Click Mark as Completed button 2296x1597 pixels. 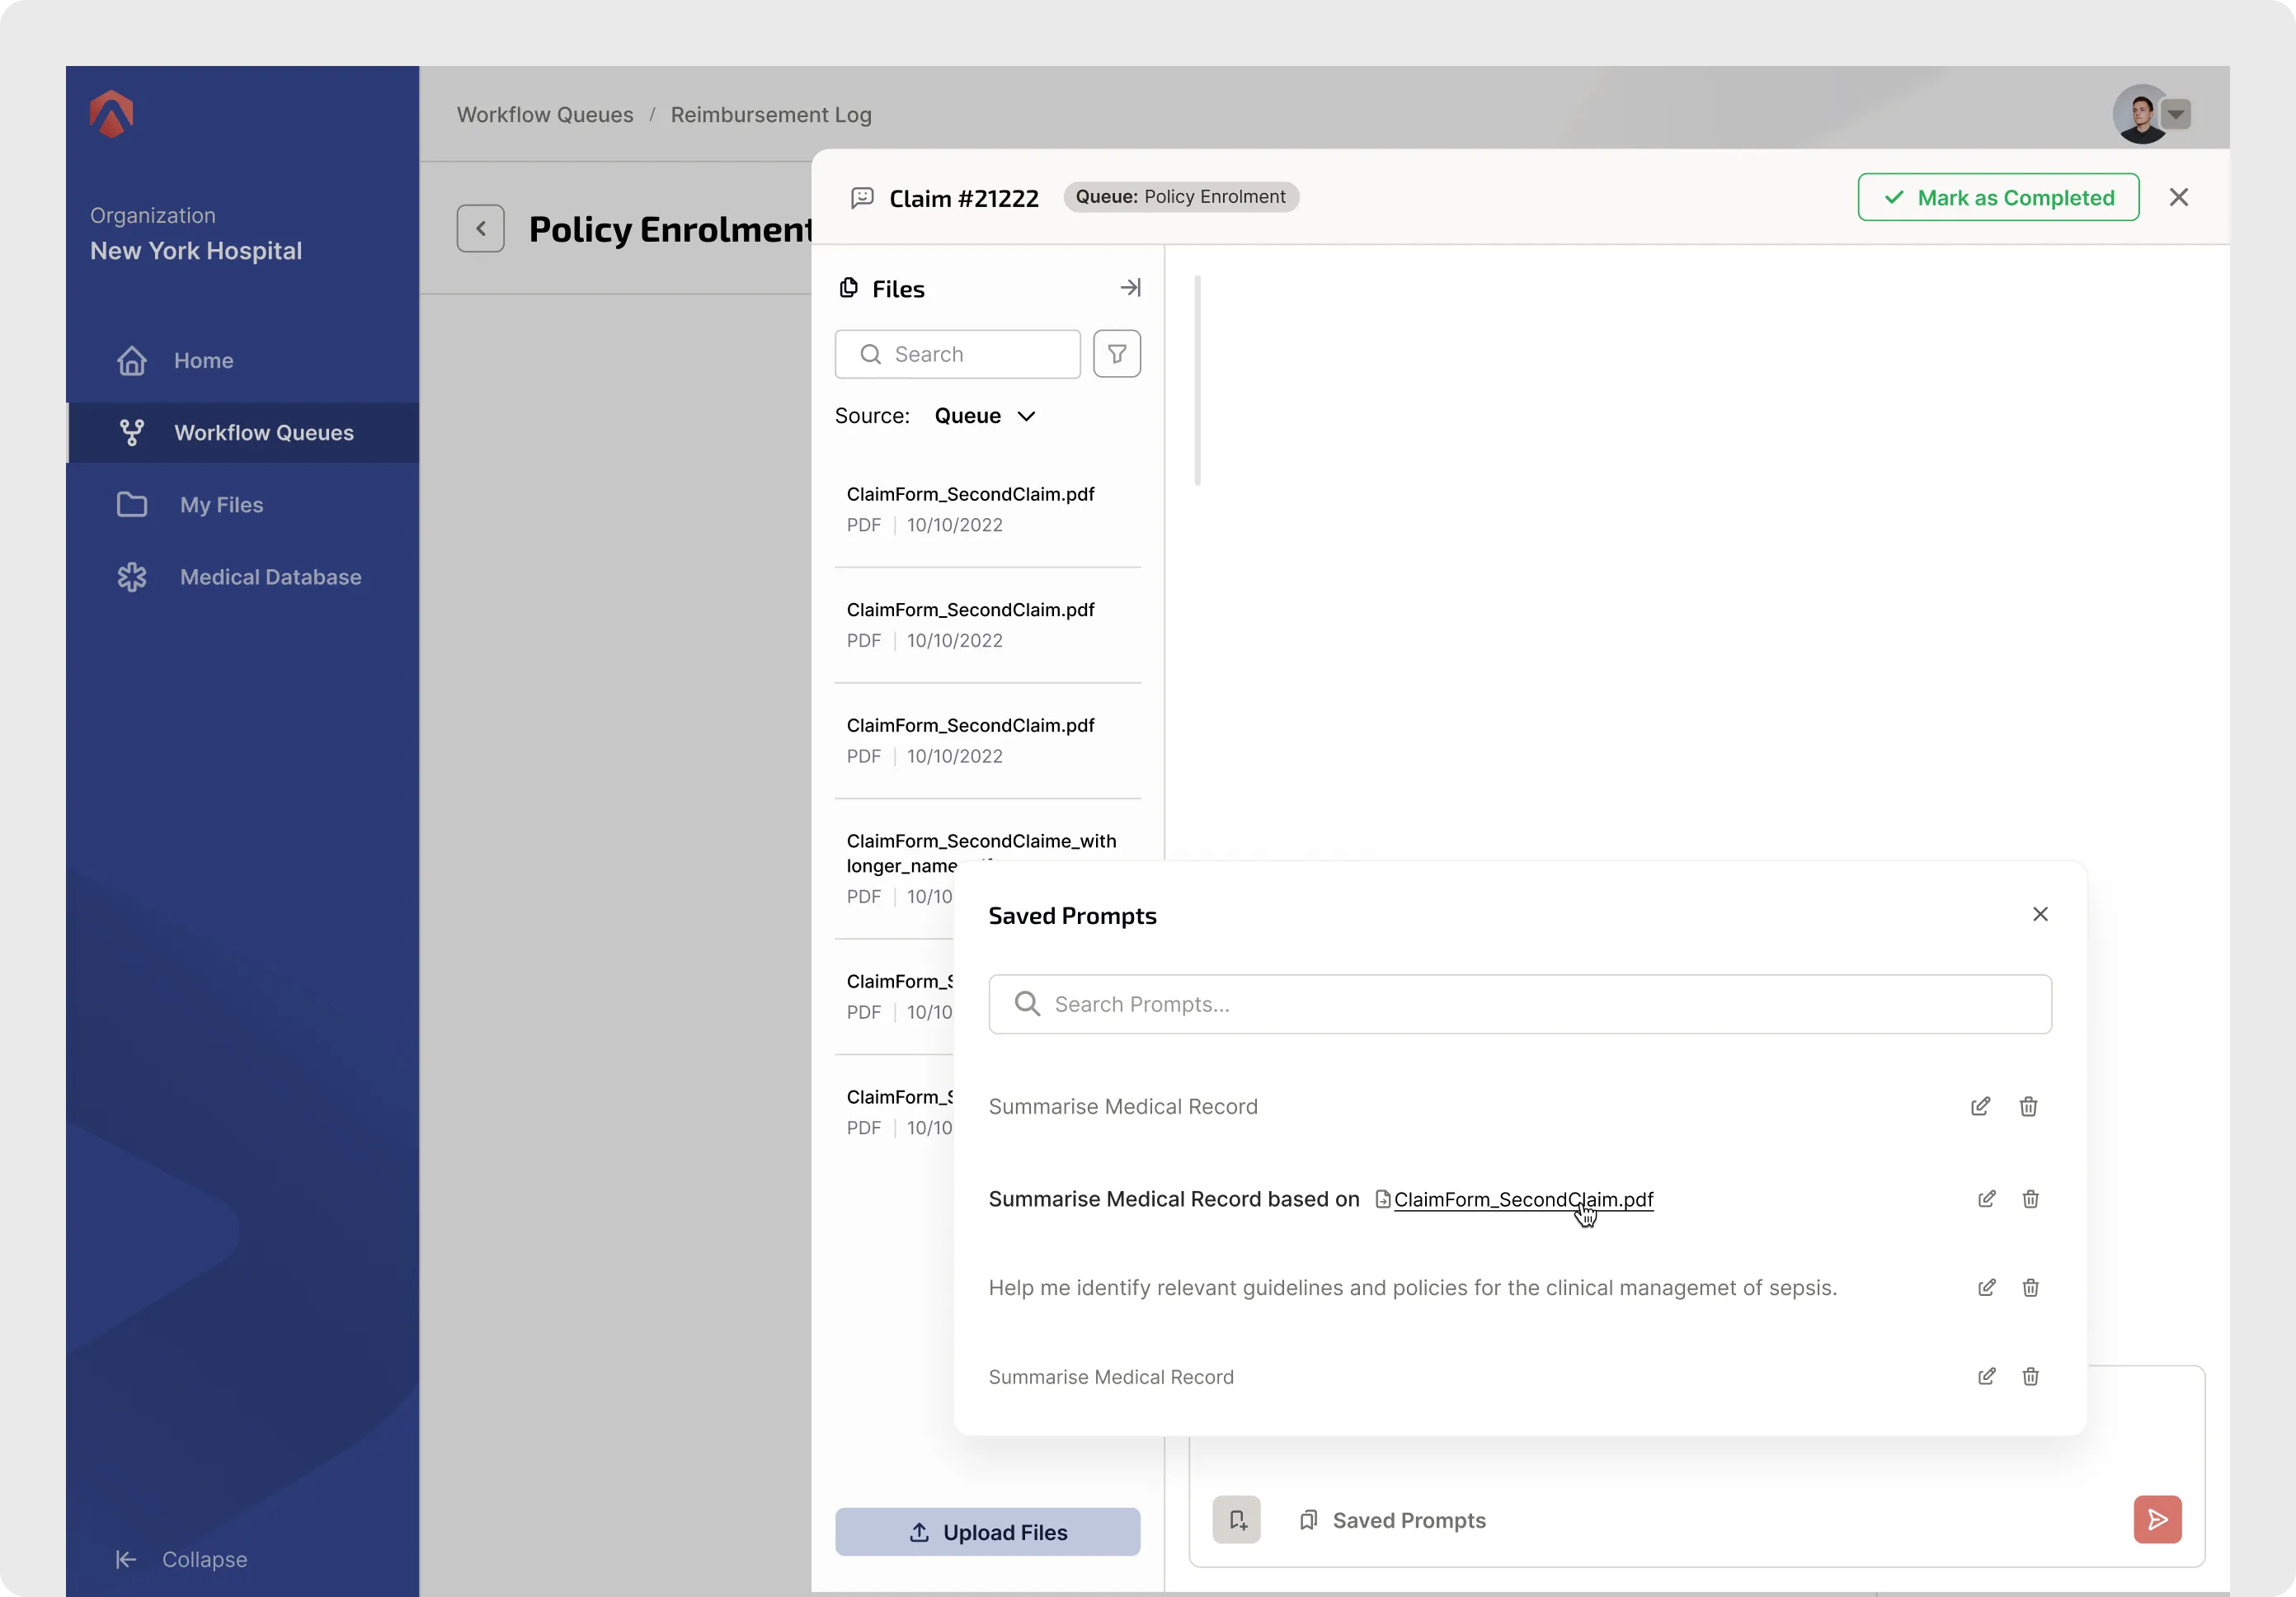(1997, 197)
